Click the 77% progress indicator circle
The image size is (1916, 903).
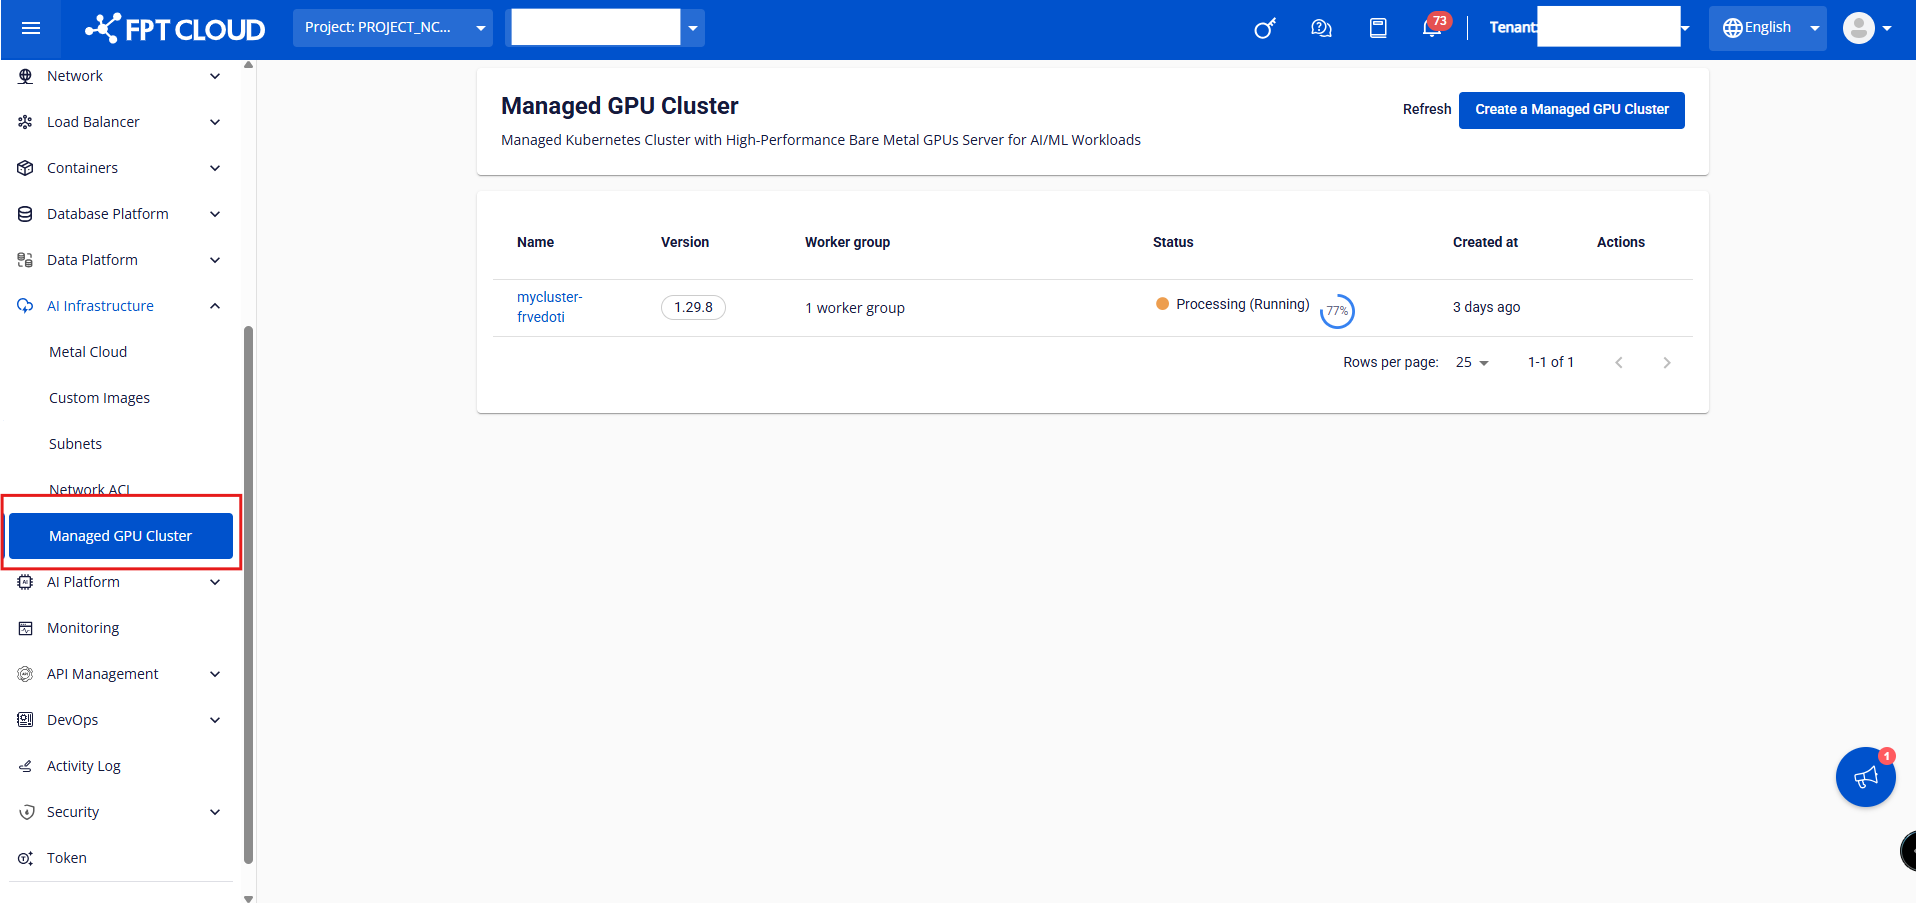coord(1337,311)
